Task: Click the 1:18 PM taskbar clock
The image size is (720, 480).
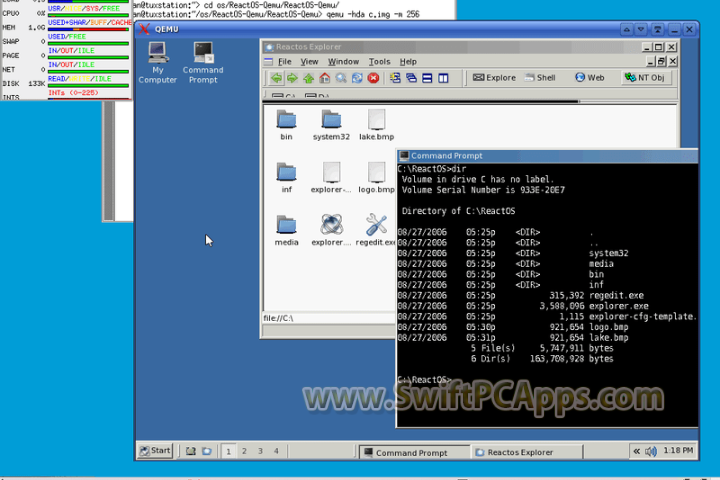Action: coord(678,451)
